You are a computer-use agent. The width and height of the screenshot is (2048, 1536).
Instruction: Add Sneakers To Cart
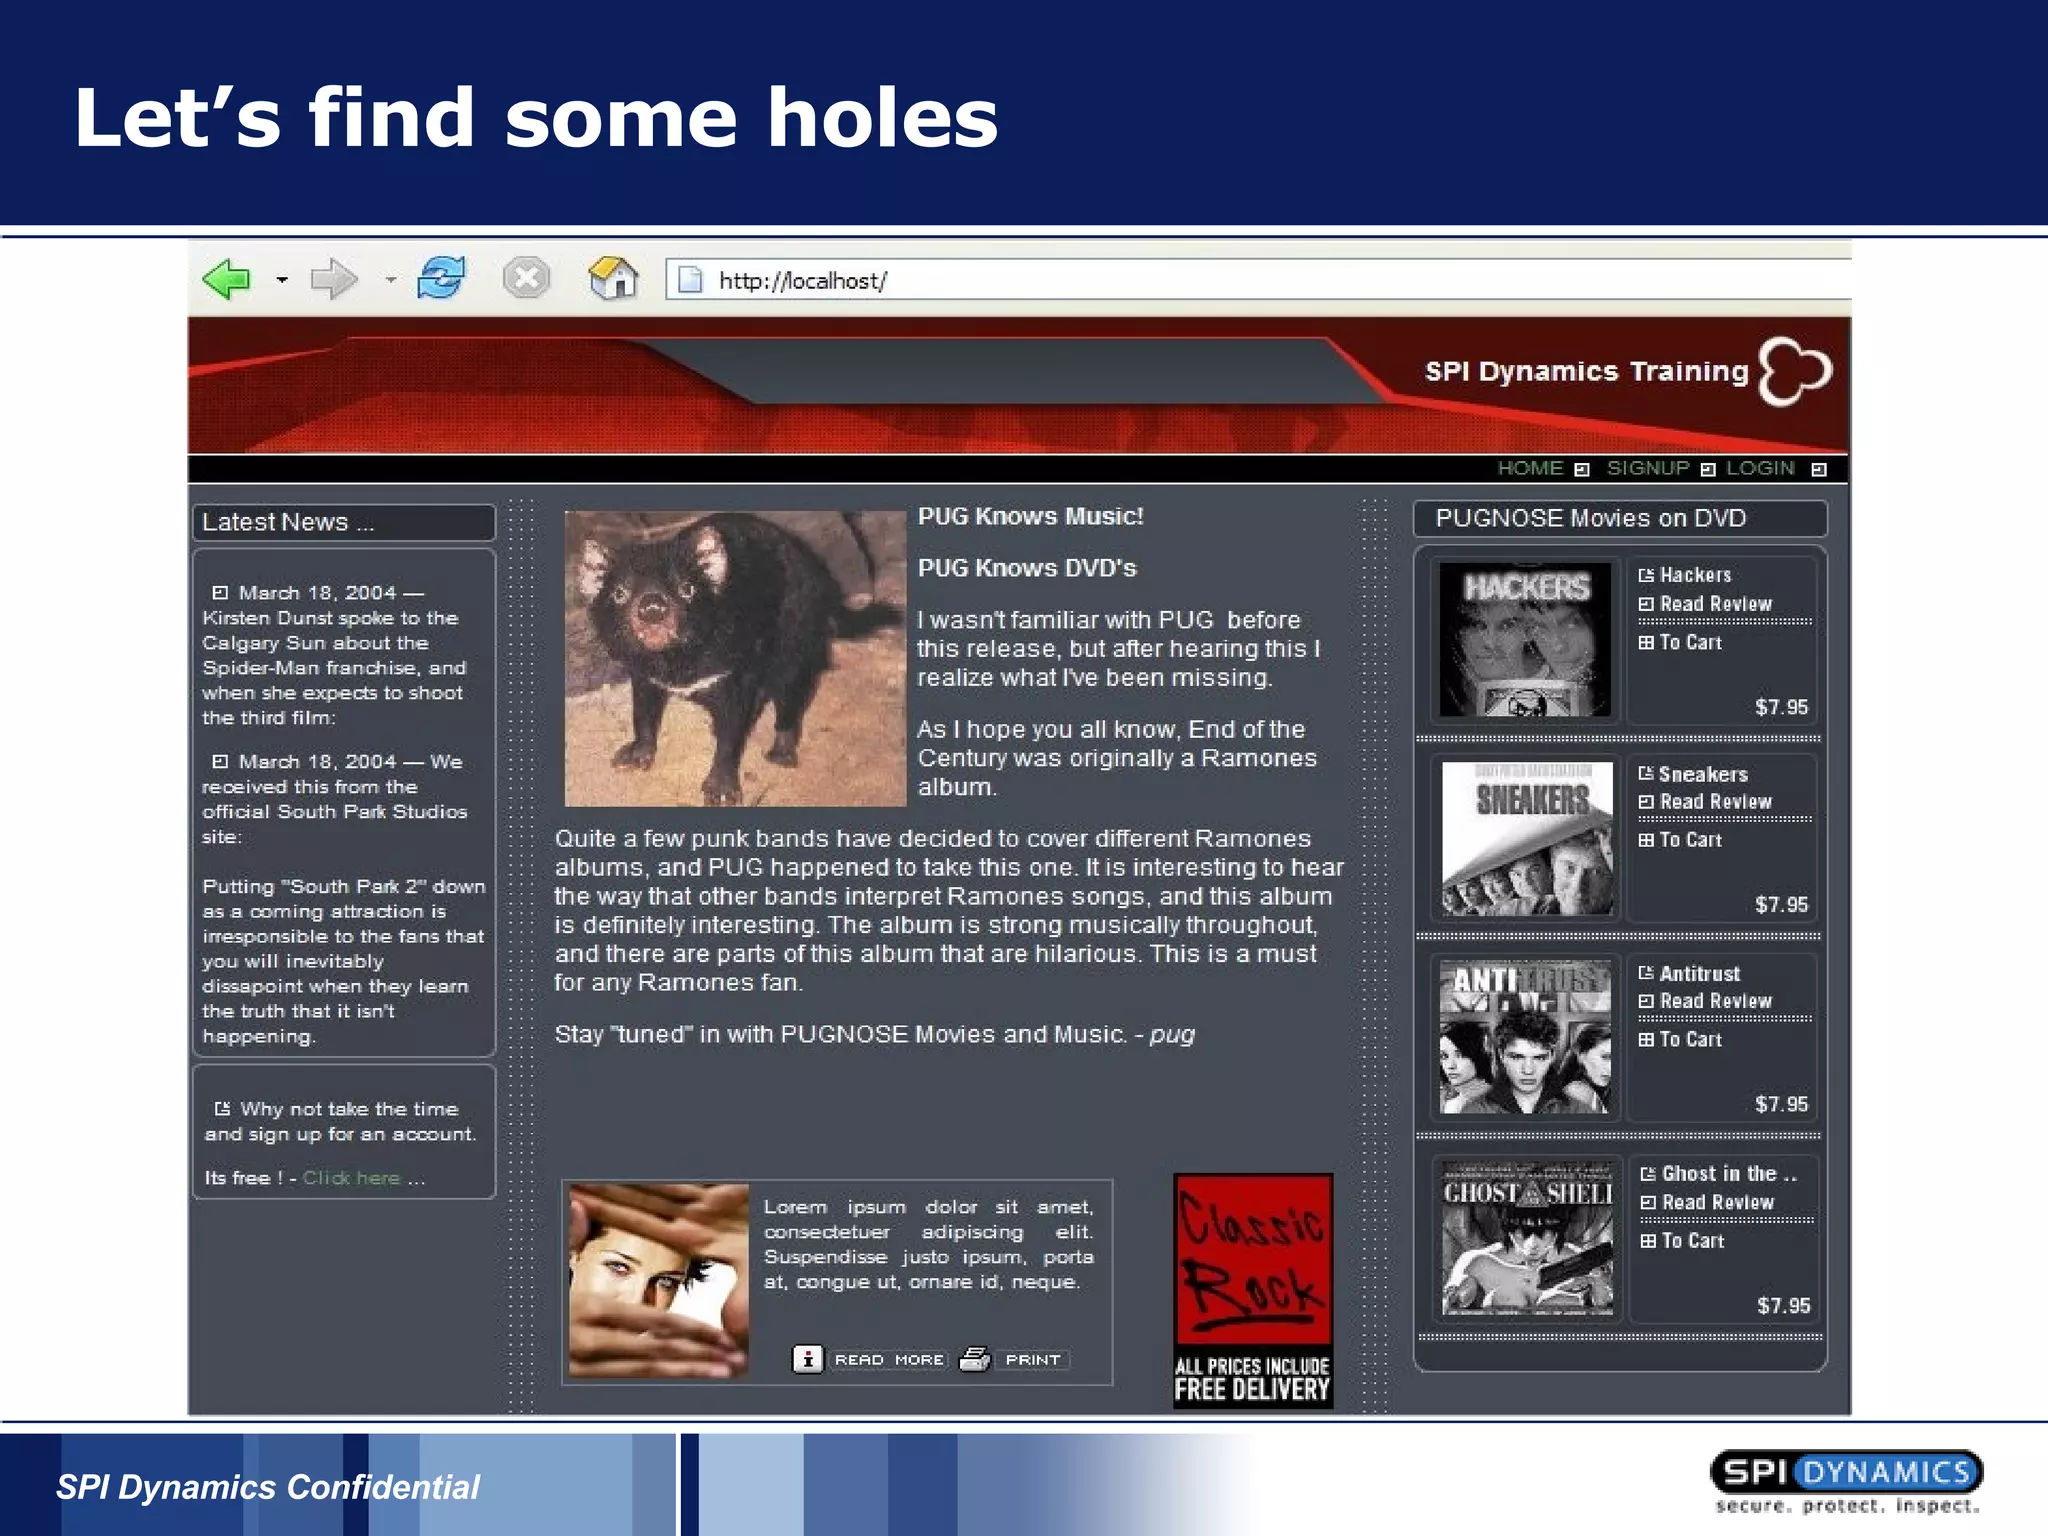[1690, 840]
